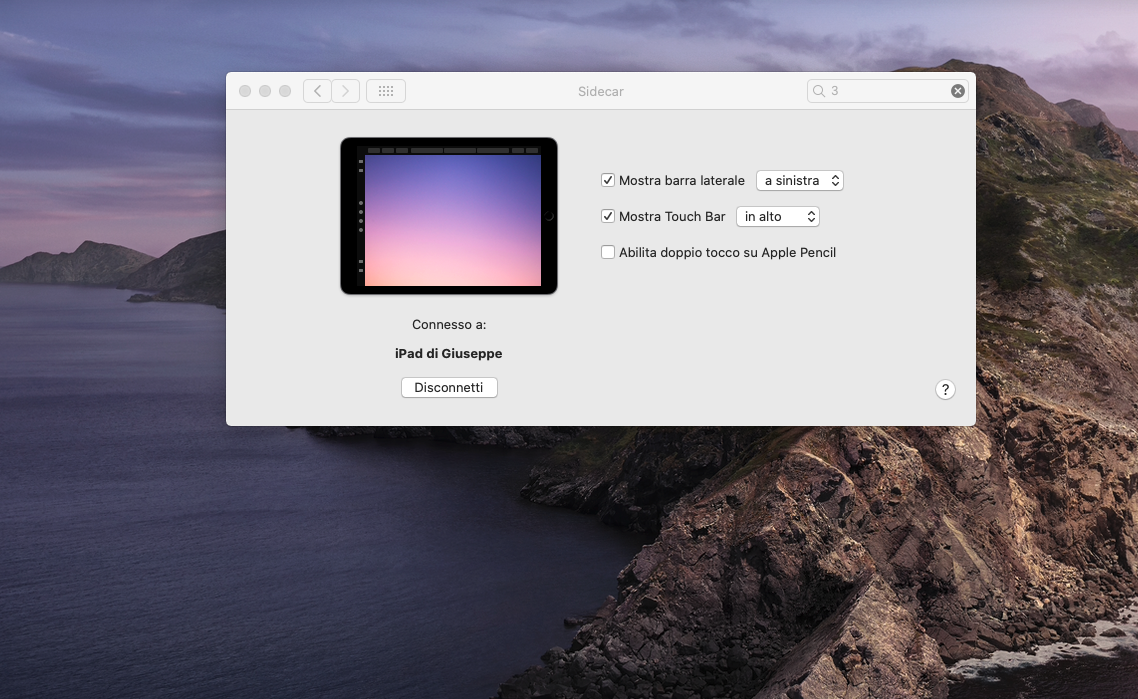Open the 'a sinistra' sidebar position dropdown
Viewport: 1138px width, 699px height.
coord(800,180)
